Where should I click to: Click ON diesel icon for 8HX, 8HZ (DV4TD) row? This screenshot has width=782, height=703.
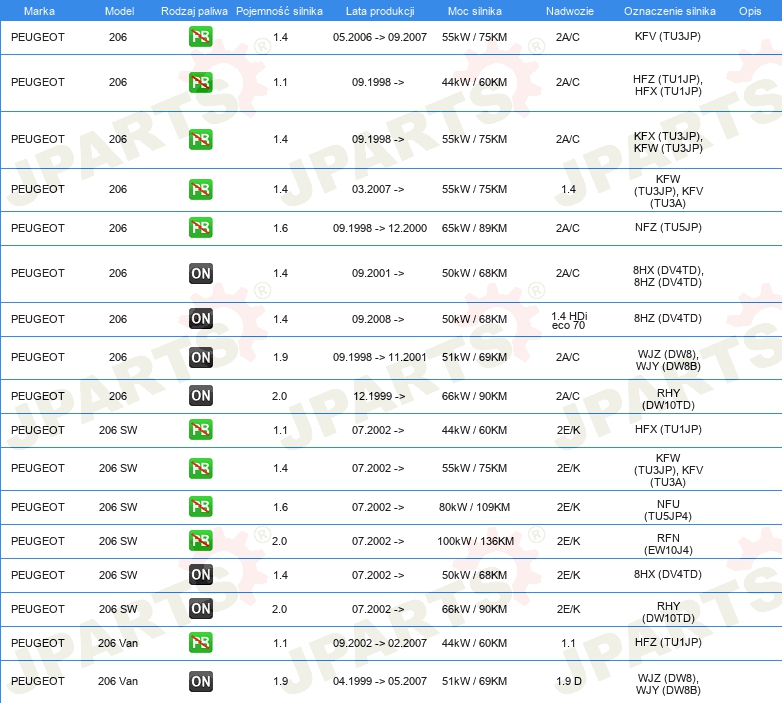[x=200, y=273]
